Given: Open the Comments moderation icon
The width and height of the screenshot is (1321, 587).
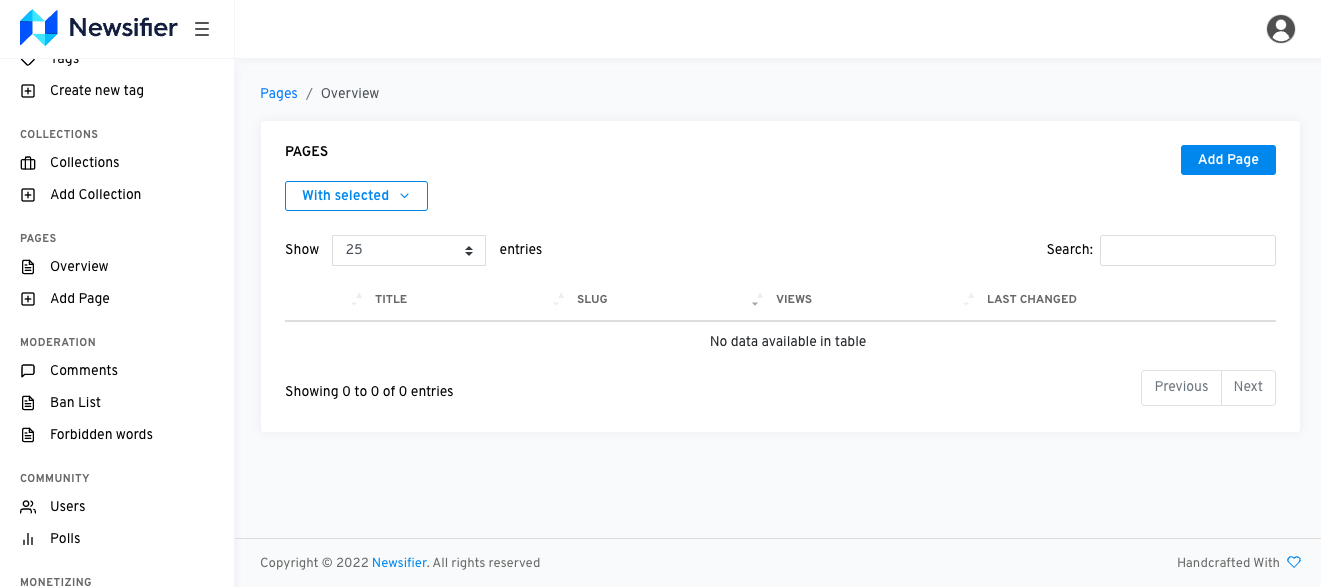Looking at the screenshot, I should (x=27, y=370).
